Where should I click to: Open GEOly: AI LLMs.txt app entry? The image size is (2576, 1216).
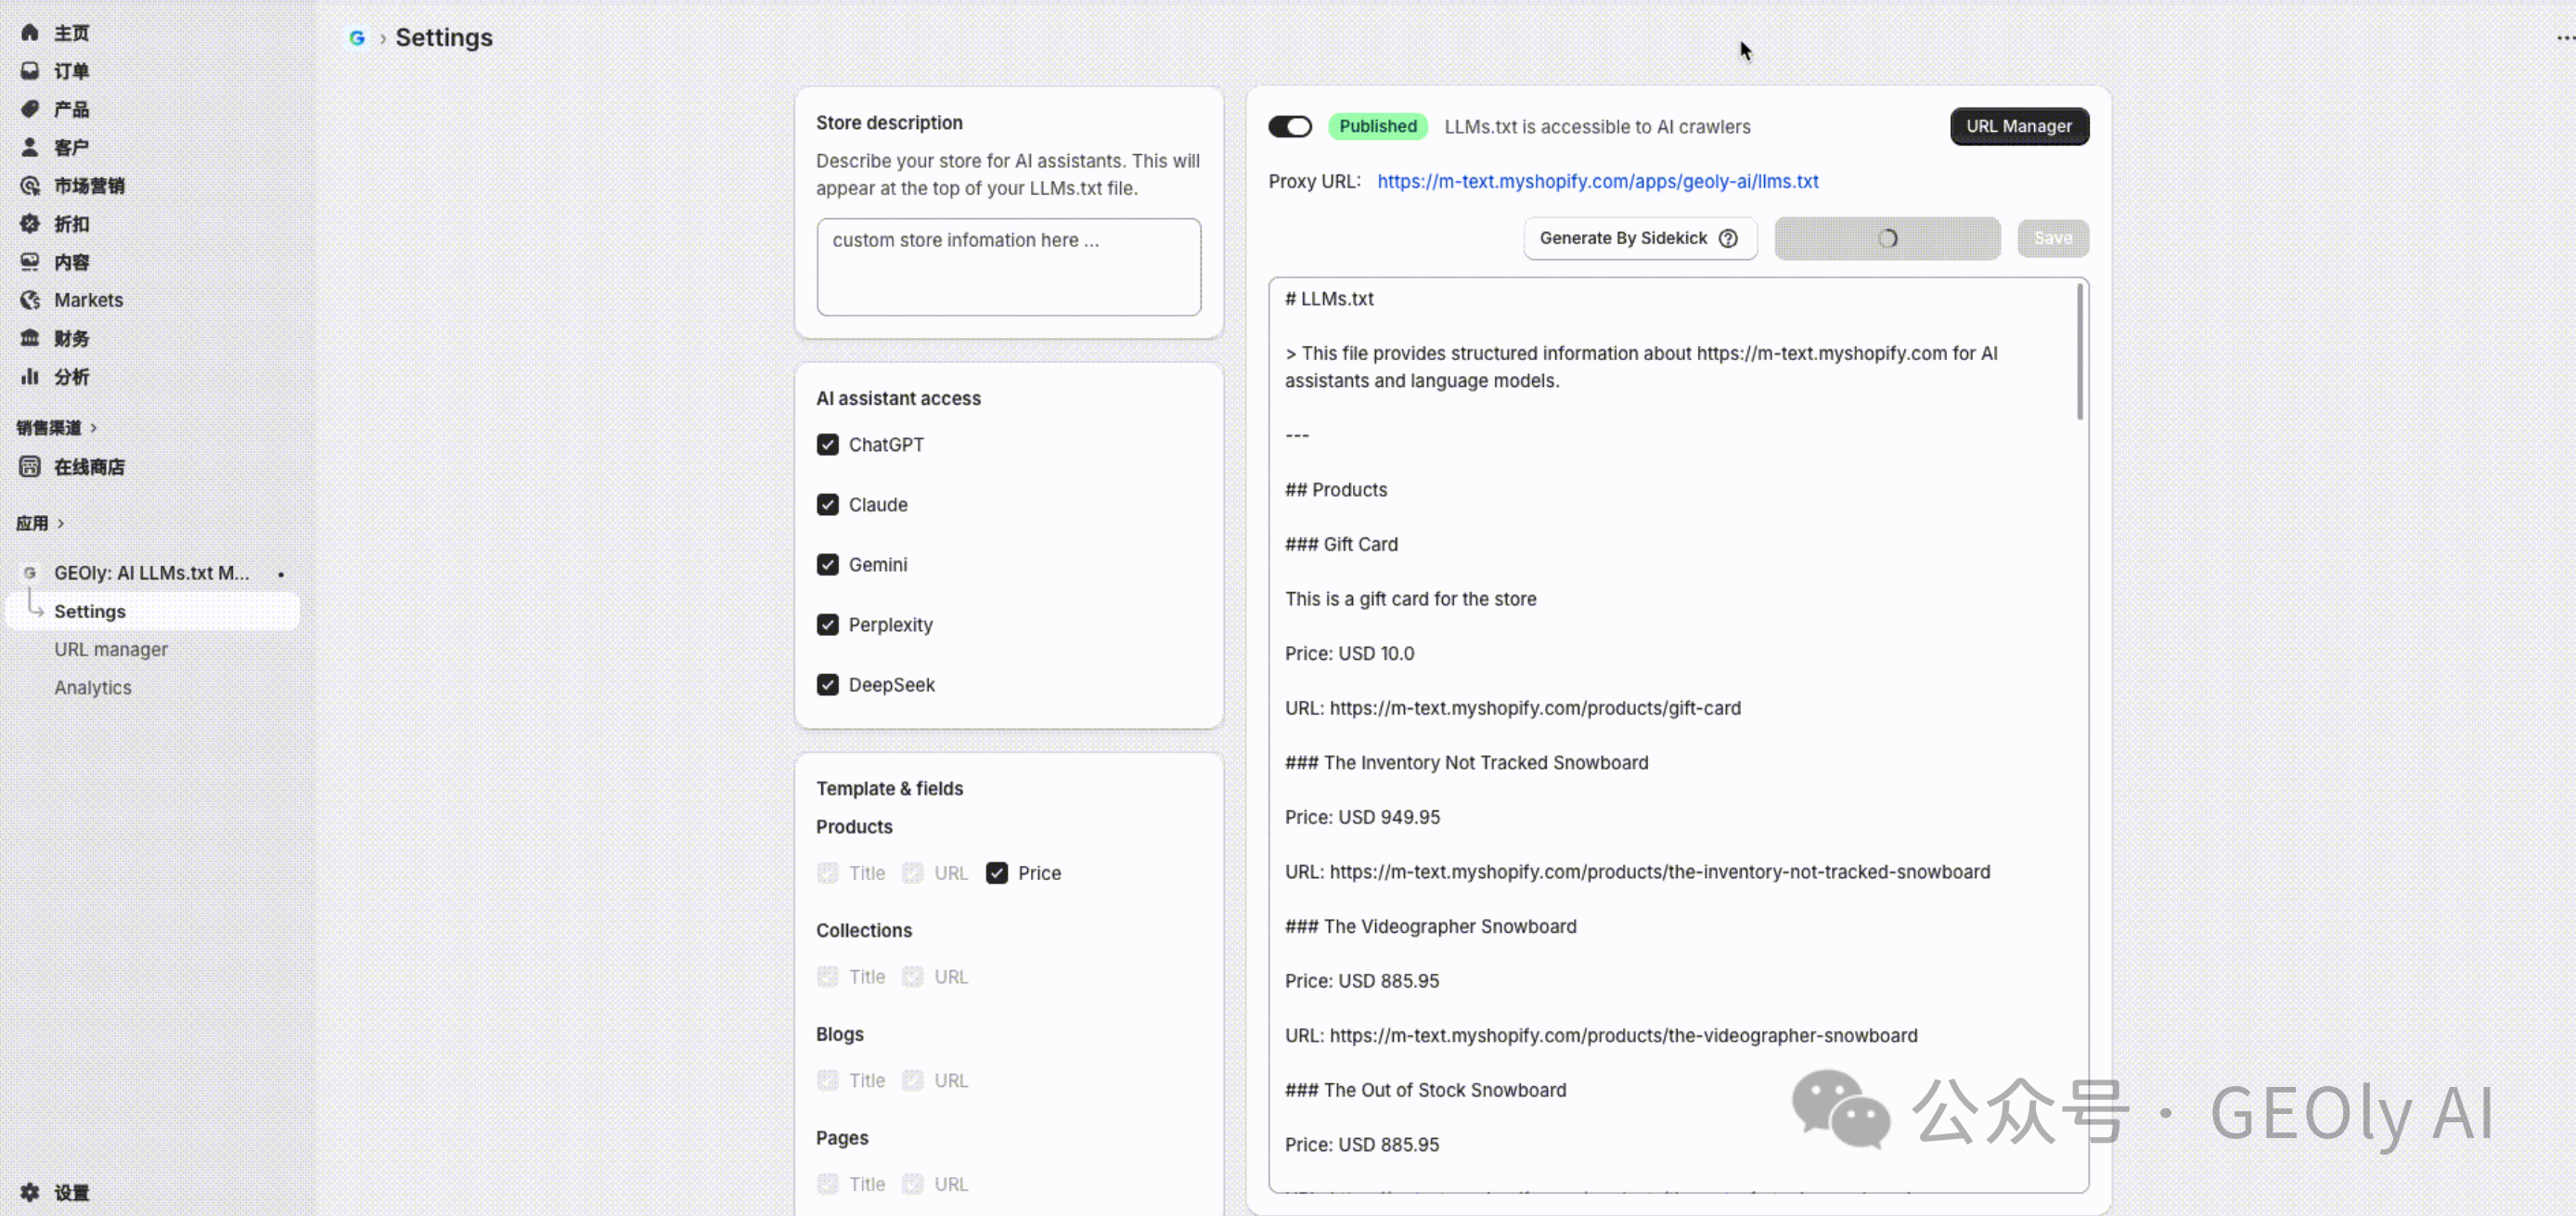tap(152, 573)
